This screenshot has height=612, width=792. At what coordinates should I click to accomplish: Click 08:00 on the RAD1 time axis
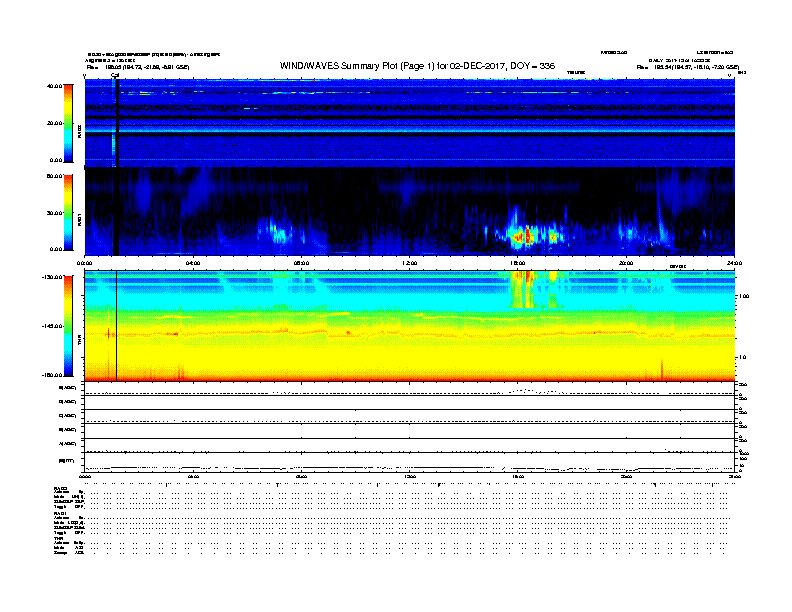(x=301, y=263)
